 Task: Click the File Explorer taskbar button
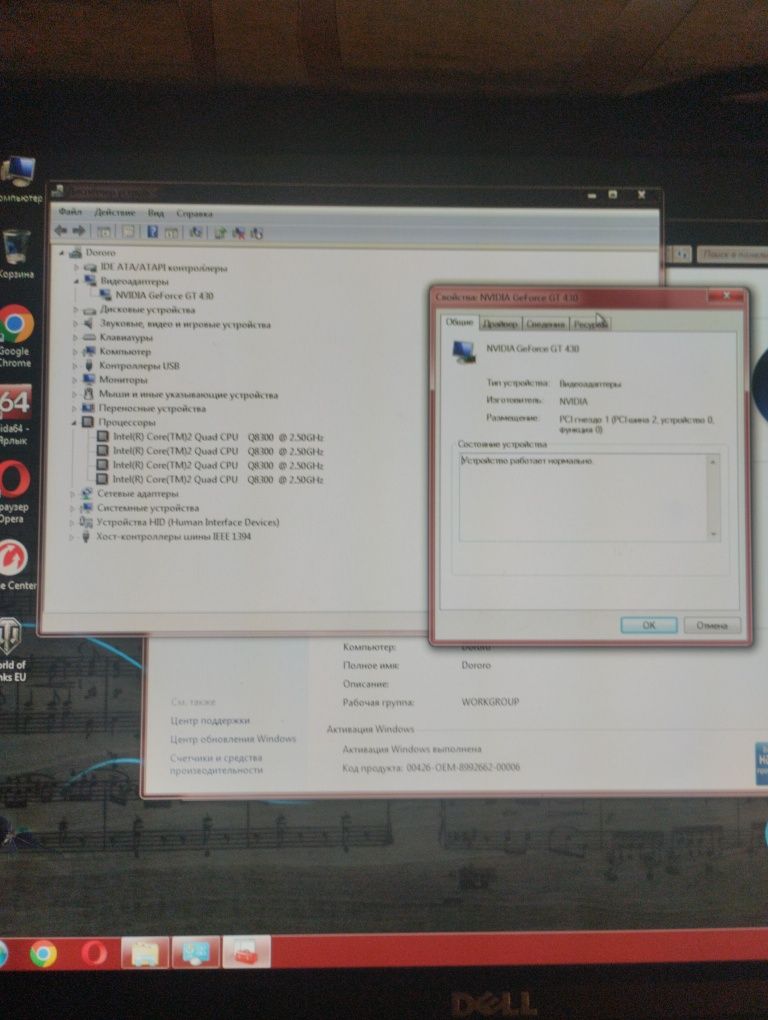point(145,953)
